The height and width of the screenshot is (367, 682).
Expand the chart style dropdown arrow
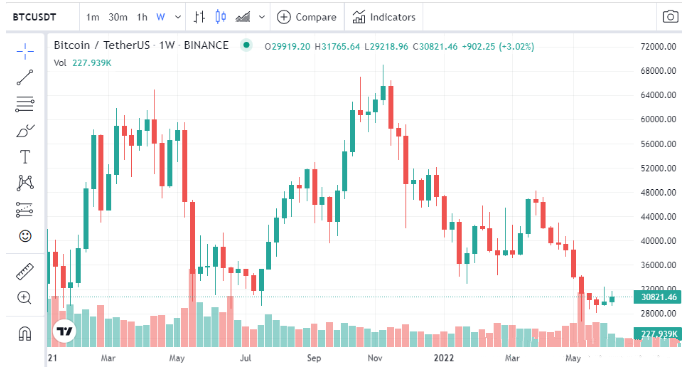(x=262, y=17)
